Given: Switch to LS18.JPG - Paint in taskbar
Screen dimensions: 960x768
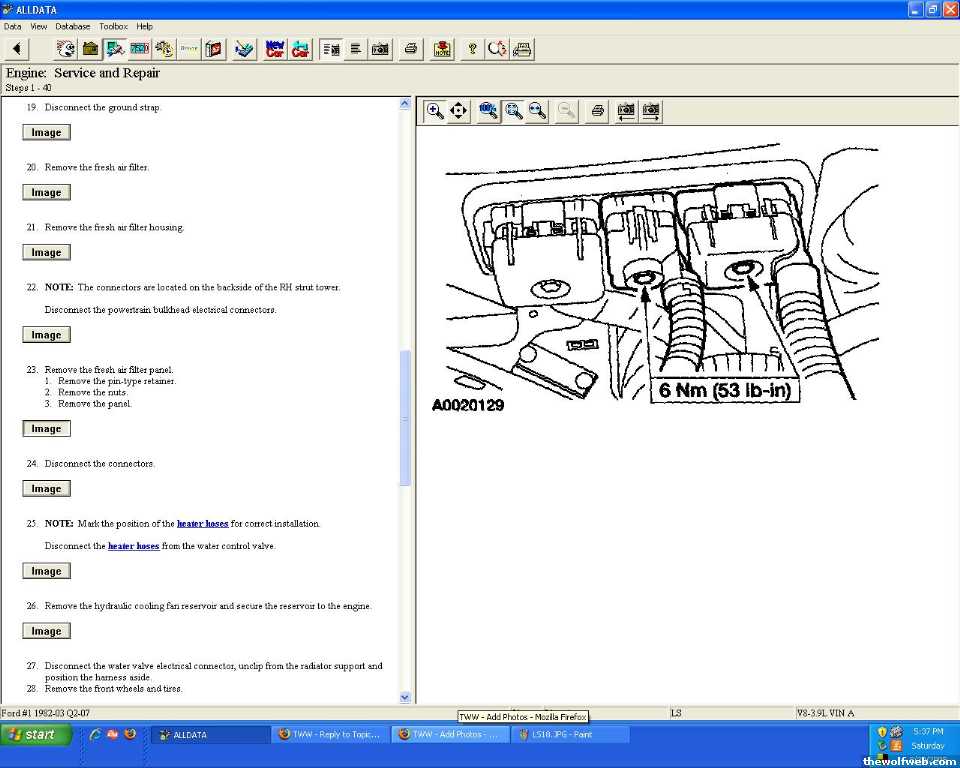Looking at the screenshot, I should [570, 735].
